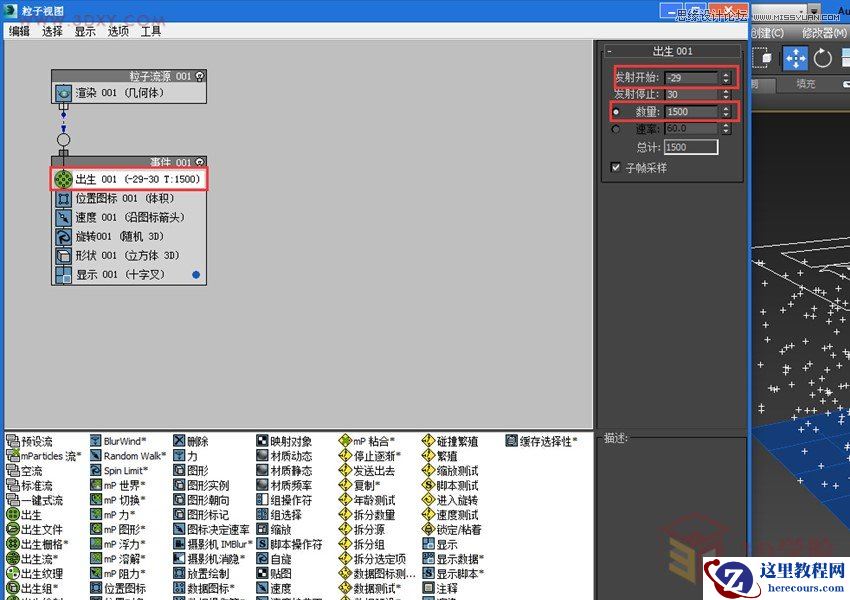Select the 出生 001 operator row
Screen dimensions: 850x600
[129, 179]
